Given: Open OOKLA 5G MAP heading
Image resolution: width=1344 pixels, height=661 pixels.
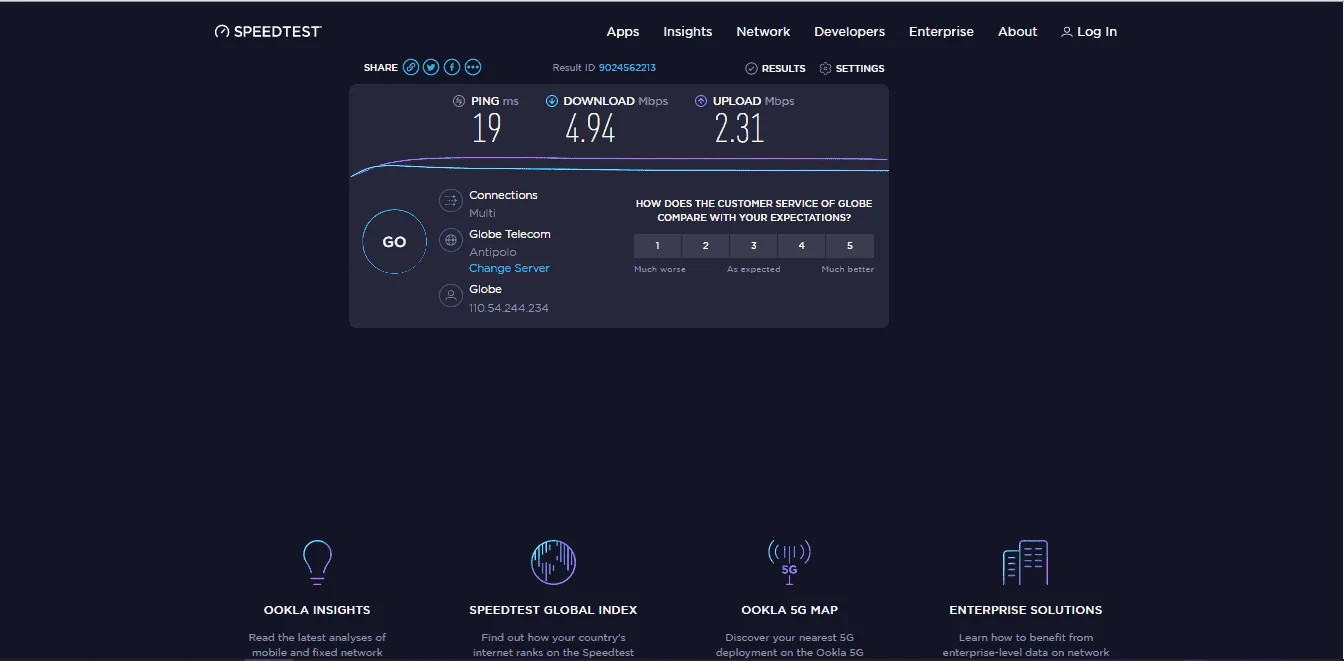Looking at the screenshot, I should coord(789,610).
